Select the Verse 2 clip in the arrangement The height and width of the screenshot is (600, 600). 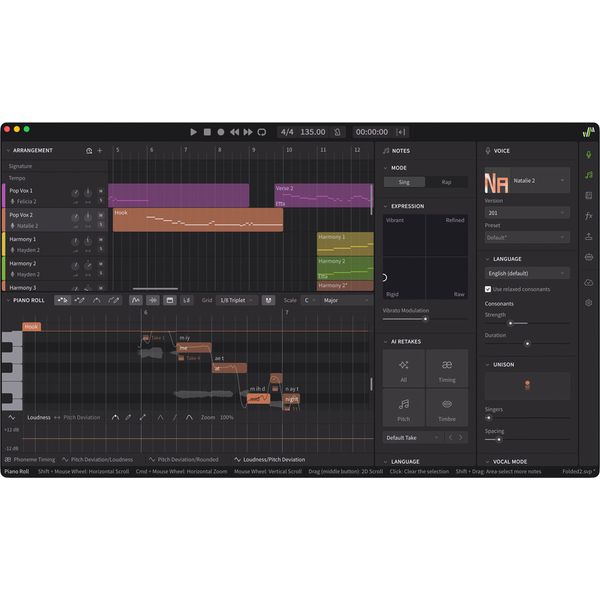point(323,196)
